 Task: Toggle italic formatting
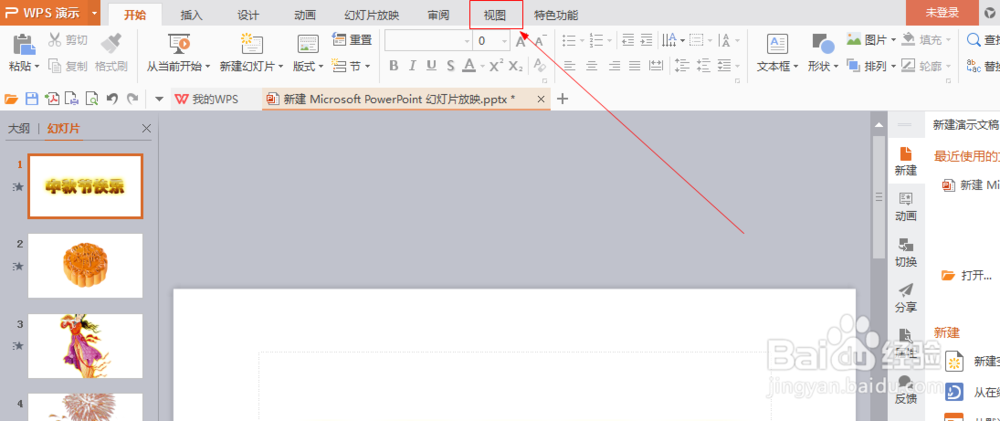click(413, 66)
